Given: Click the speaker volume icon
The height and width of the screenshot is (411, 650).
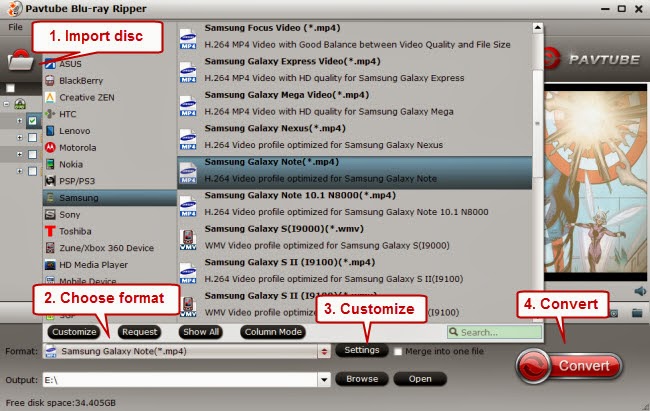Looking at the screenshot, I should coord(640,291).
